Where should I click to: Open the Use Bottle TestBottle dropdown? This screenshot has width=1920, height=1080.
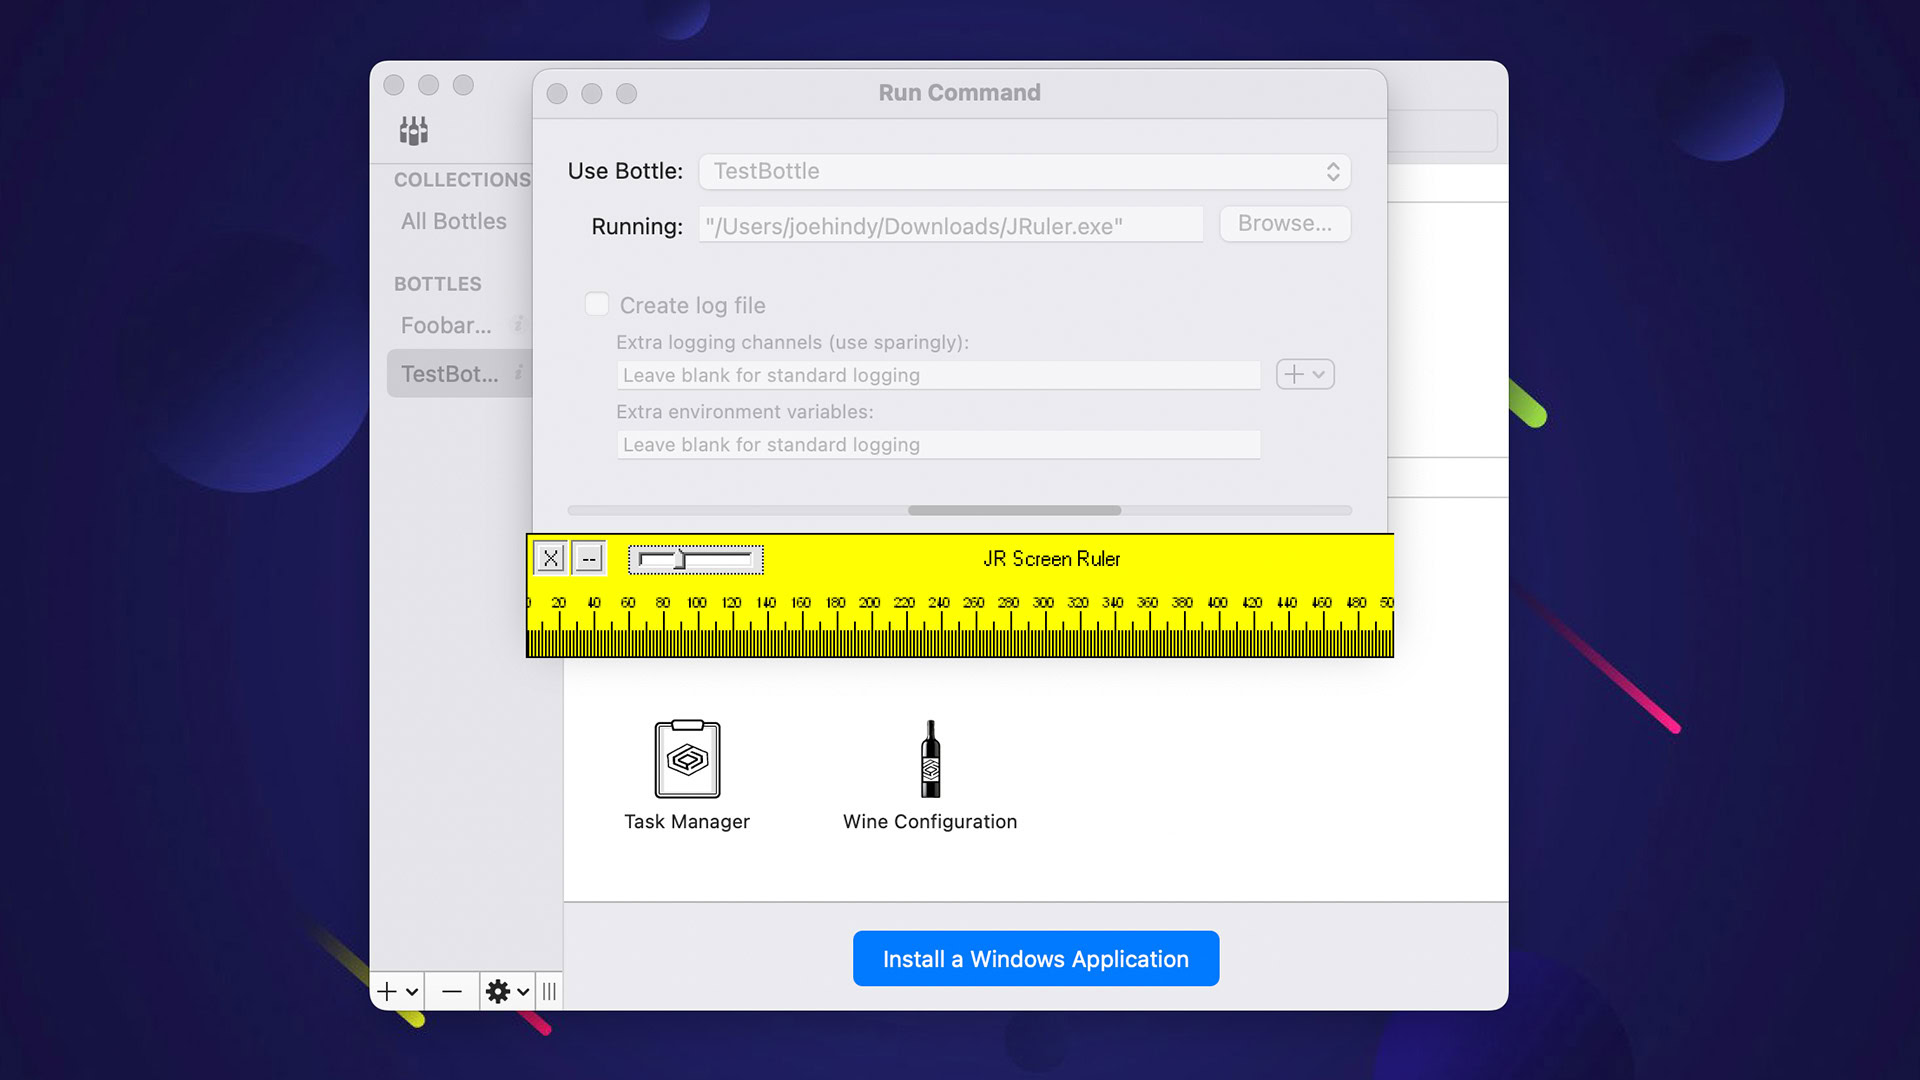(1024, 171)
